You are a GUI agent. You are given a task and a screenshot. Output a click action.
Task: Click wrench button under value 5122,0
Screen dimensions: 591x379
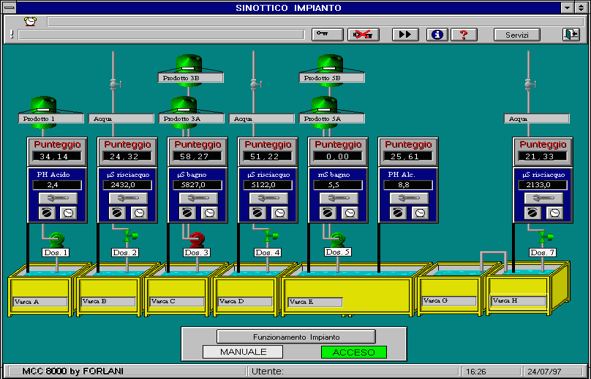[268, 198]
